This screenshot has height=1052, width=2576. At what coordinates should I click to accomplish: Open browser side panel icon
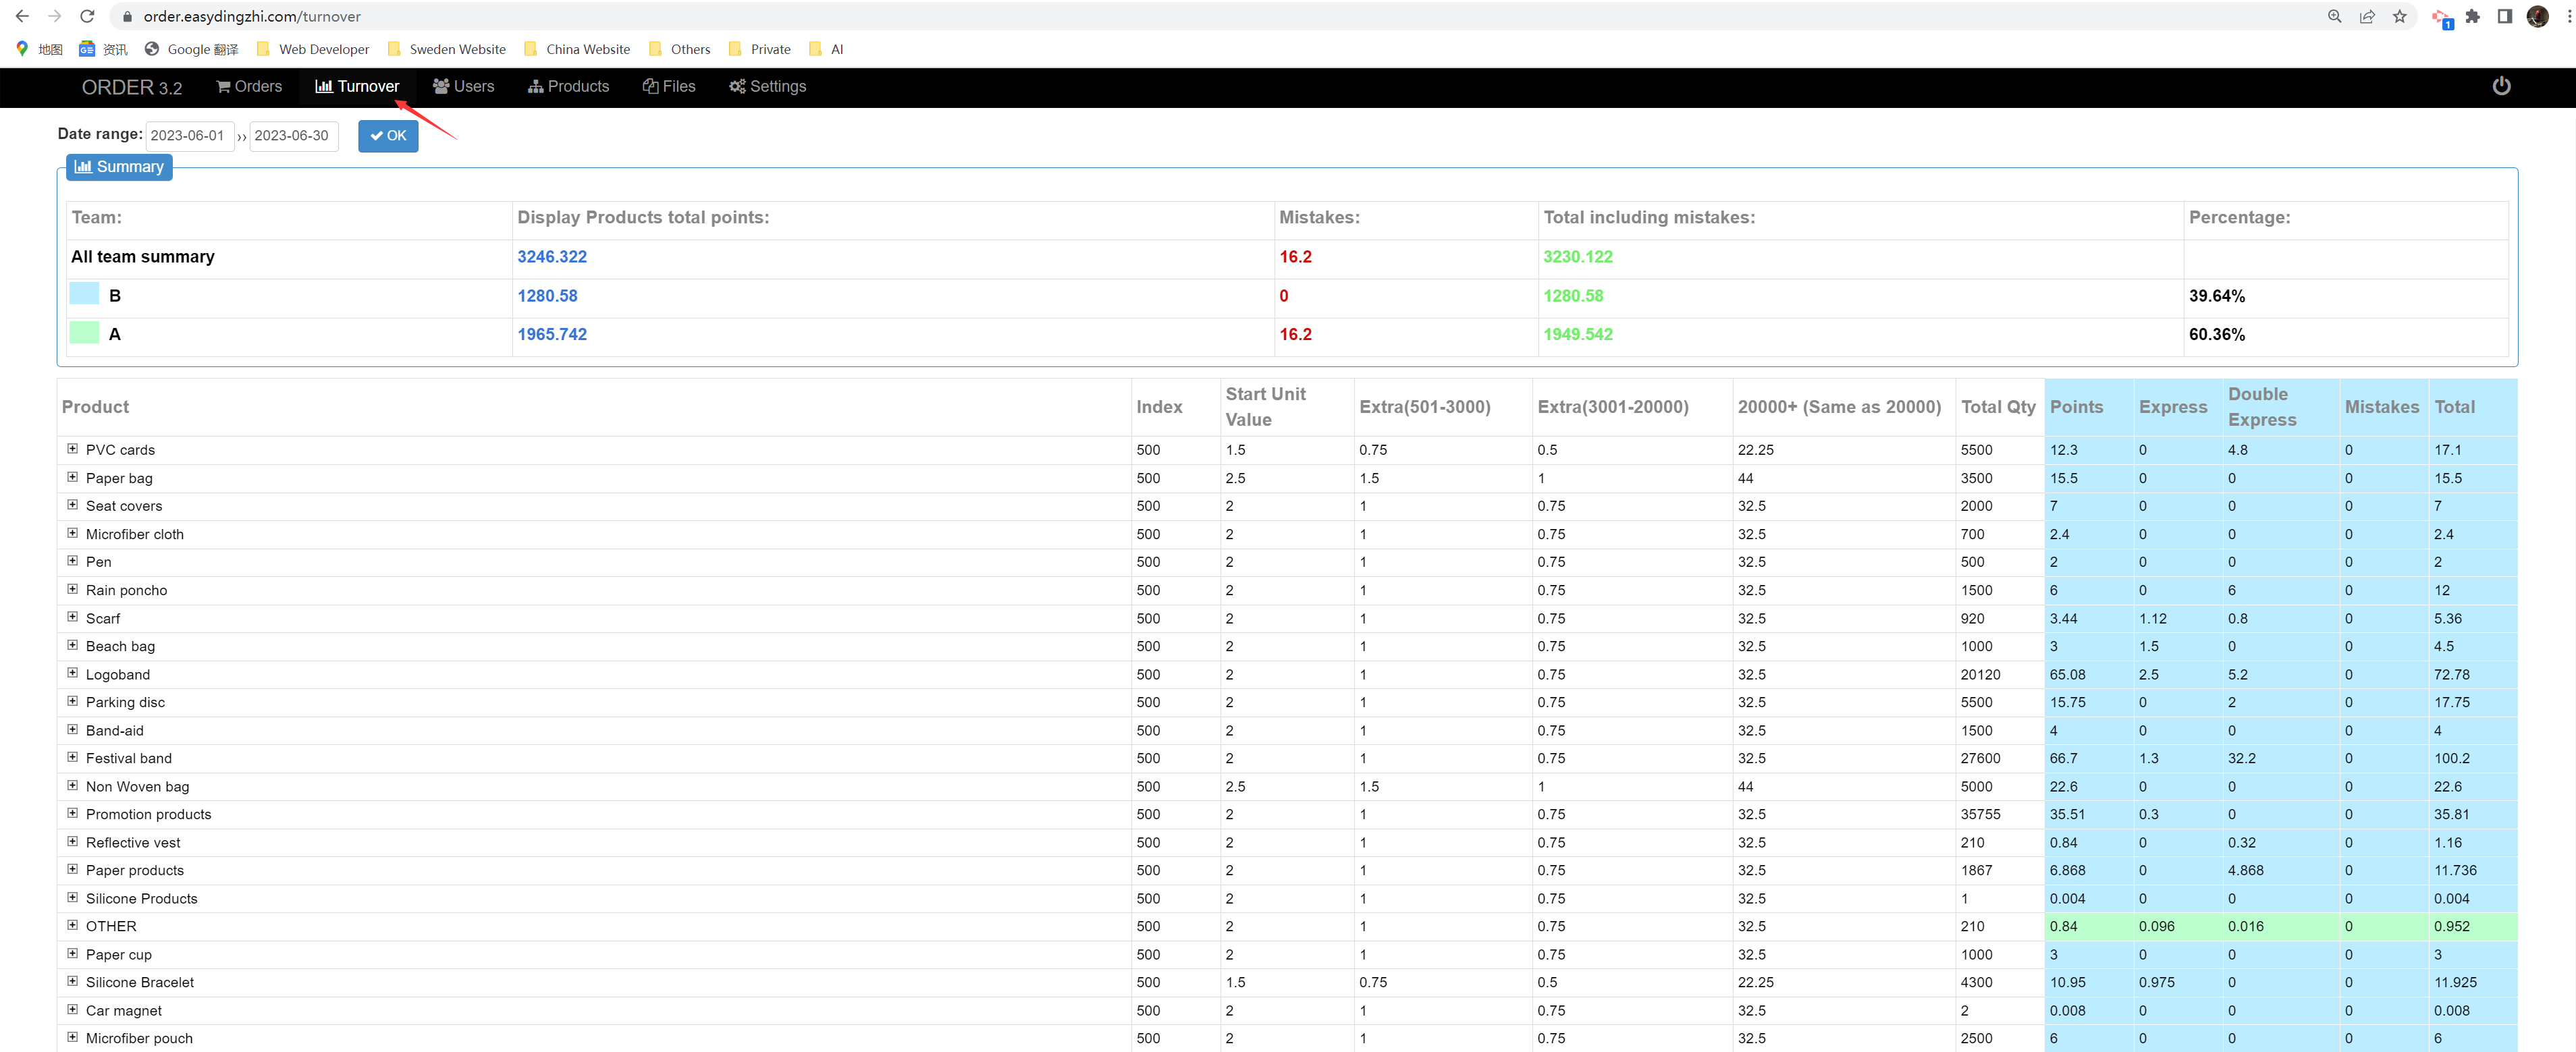pyautogui.click(x=2504, y=16)
